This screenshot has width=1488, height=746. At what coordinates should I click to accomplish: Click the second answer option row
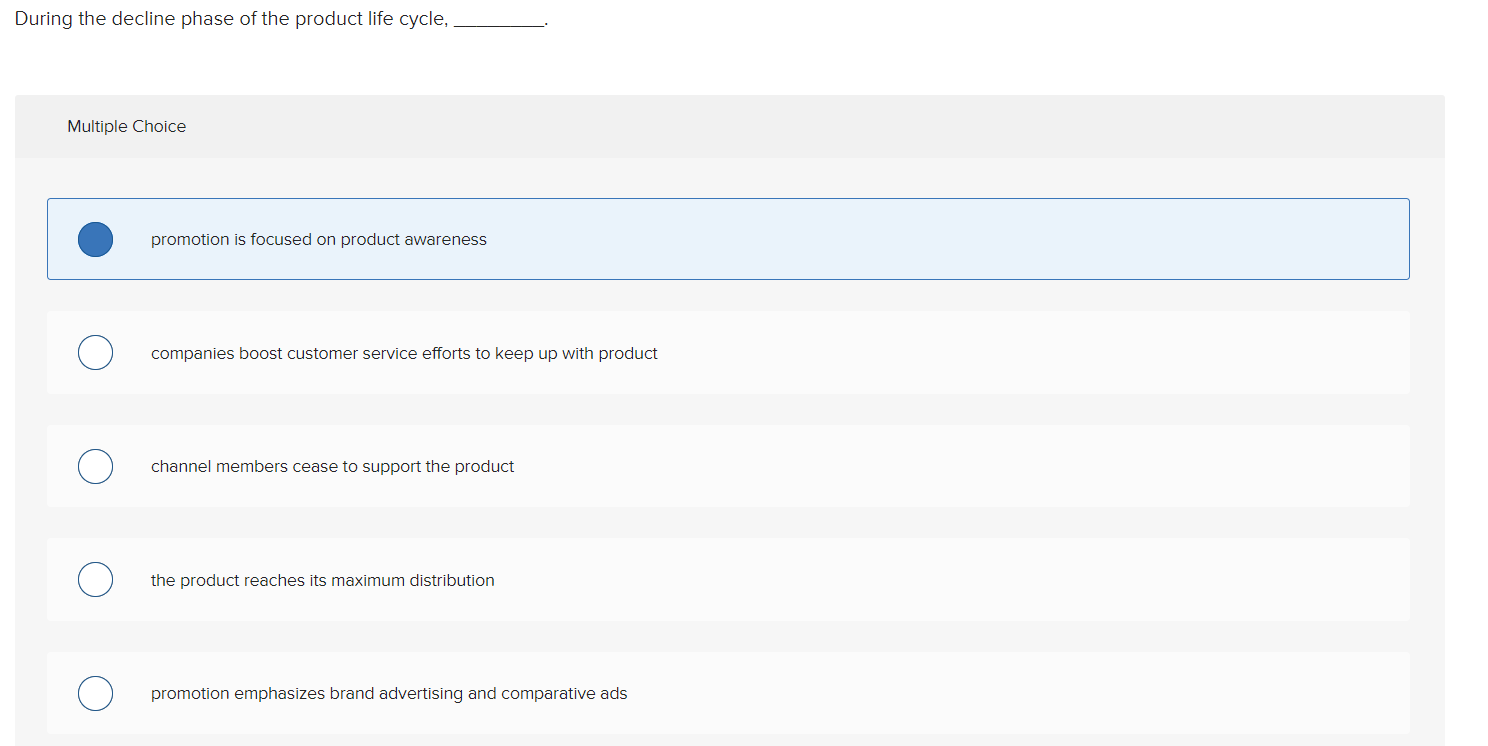click(728, 352)
